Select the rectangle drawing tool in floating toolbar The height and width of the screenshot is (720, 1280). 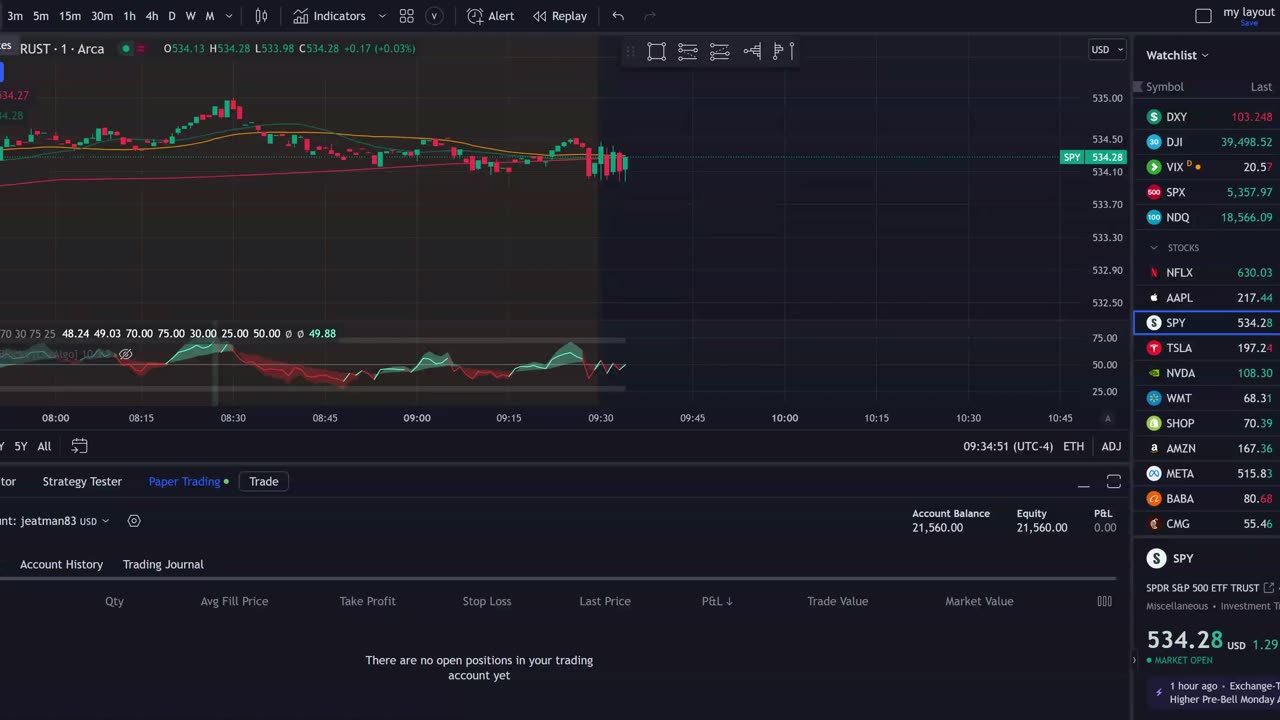pyautogui.click(x=657, y=52)
